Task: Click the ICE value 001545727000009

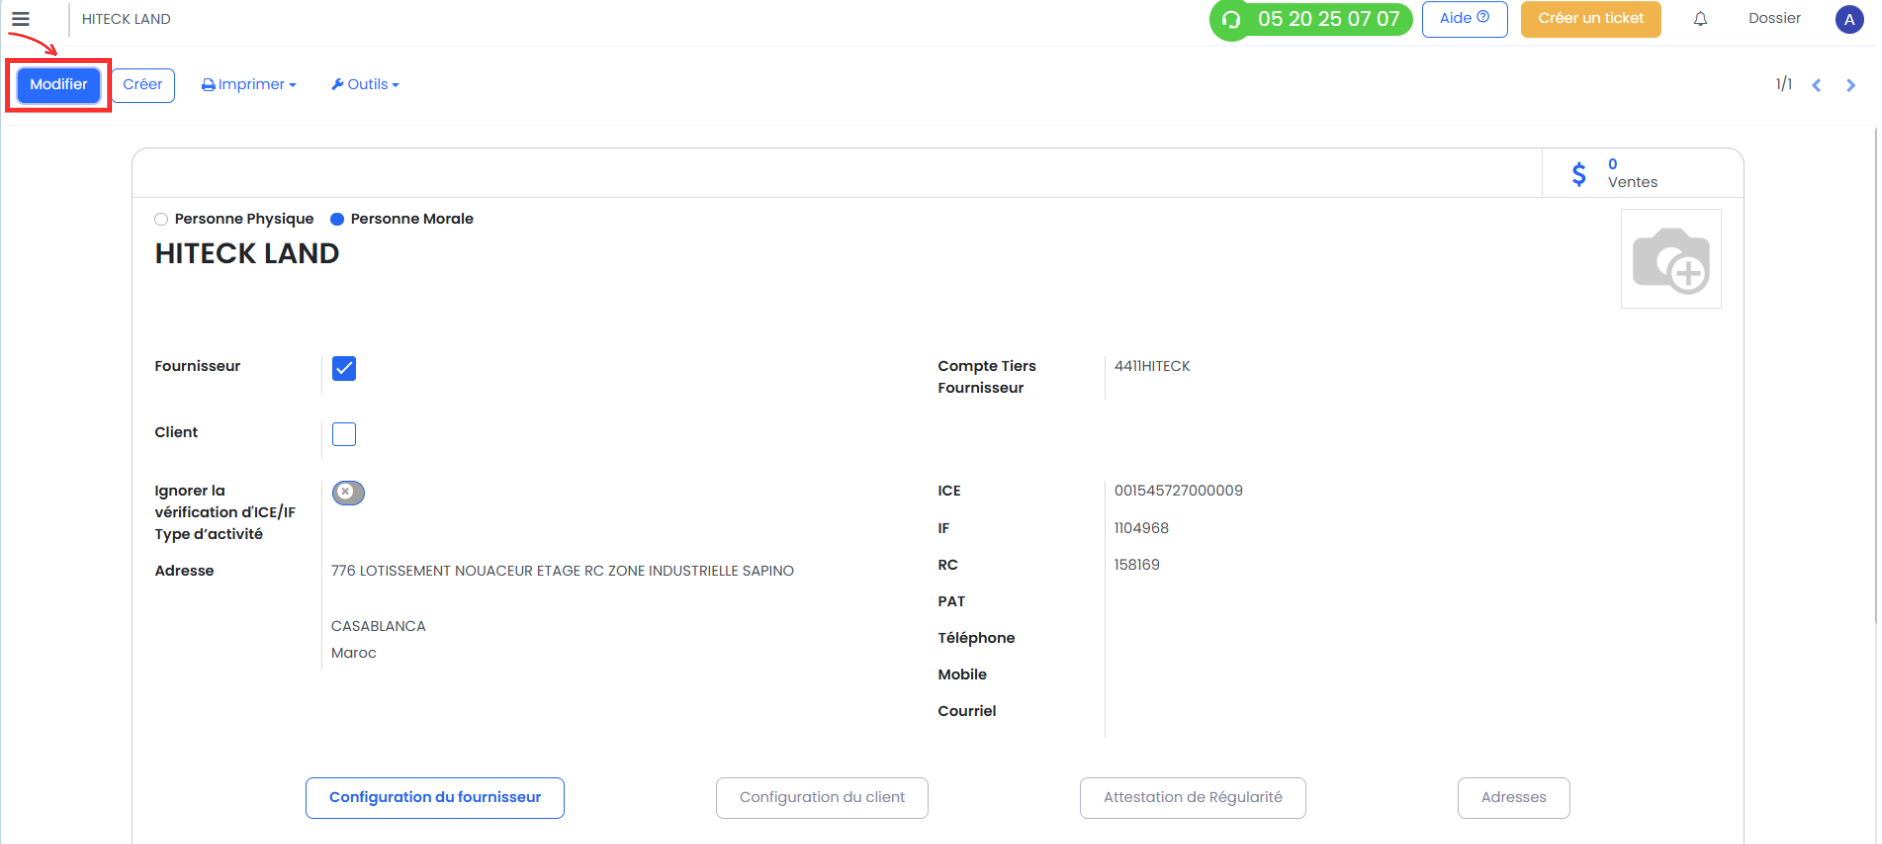Action: [x=1179, y=491]
